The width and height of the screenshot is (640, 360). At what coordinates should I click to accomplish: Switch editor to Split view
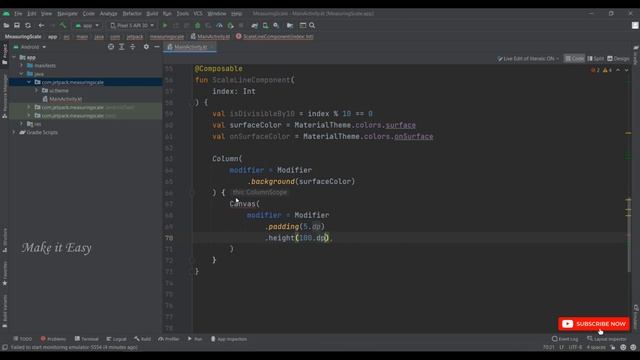coord(596,59)
